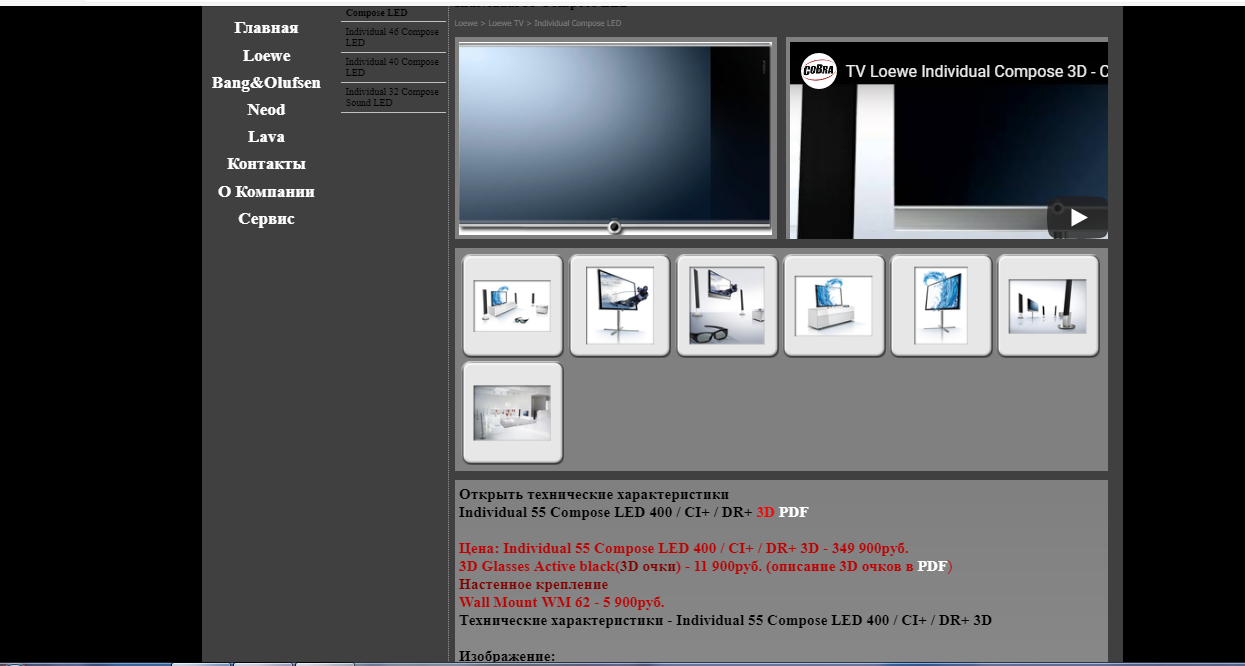Open the white living room interior thumbnail
Viewport: 1245px width, 666px height.
pos(512,412)
